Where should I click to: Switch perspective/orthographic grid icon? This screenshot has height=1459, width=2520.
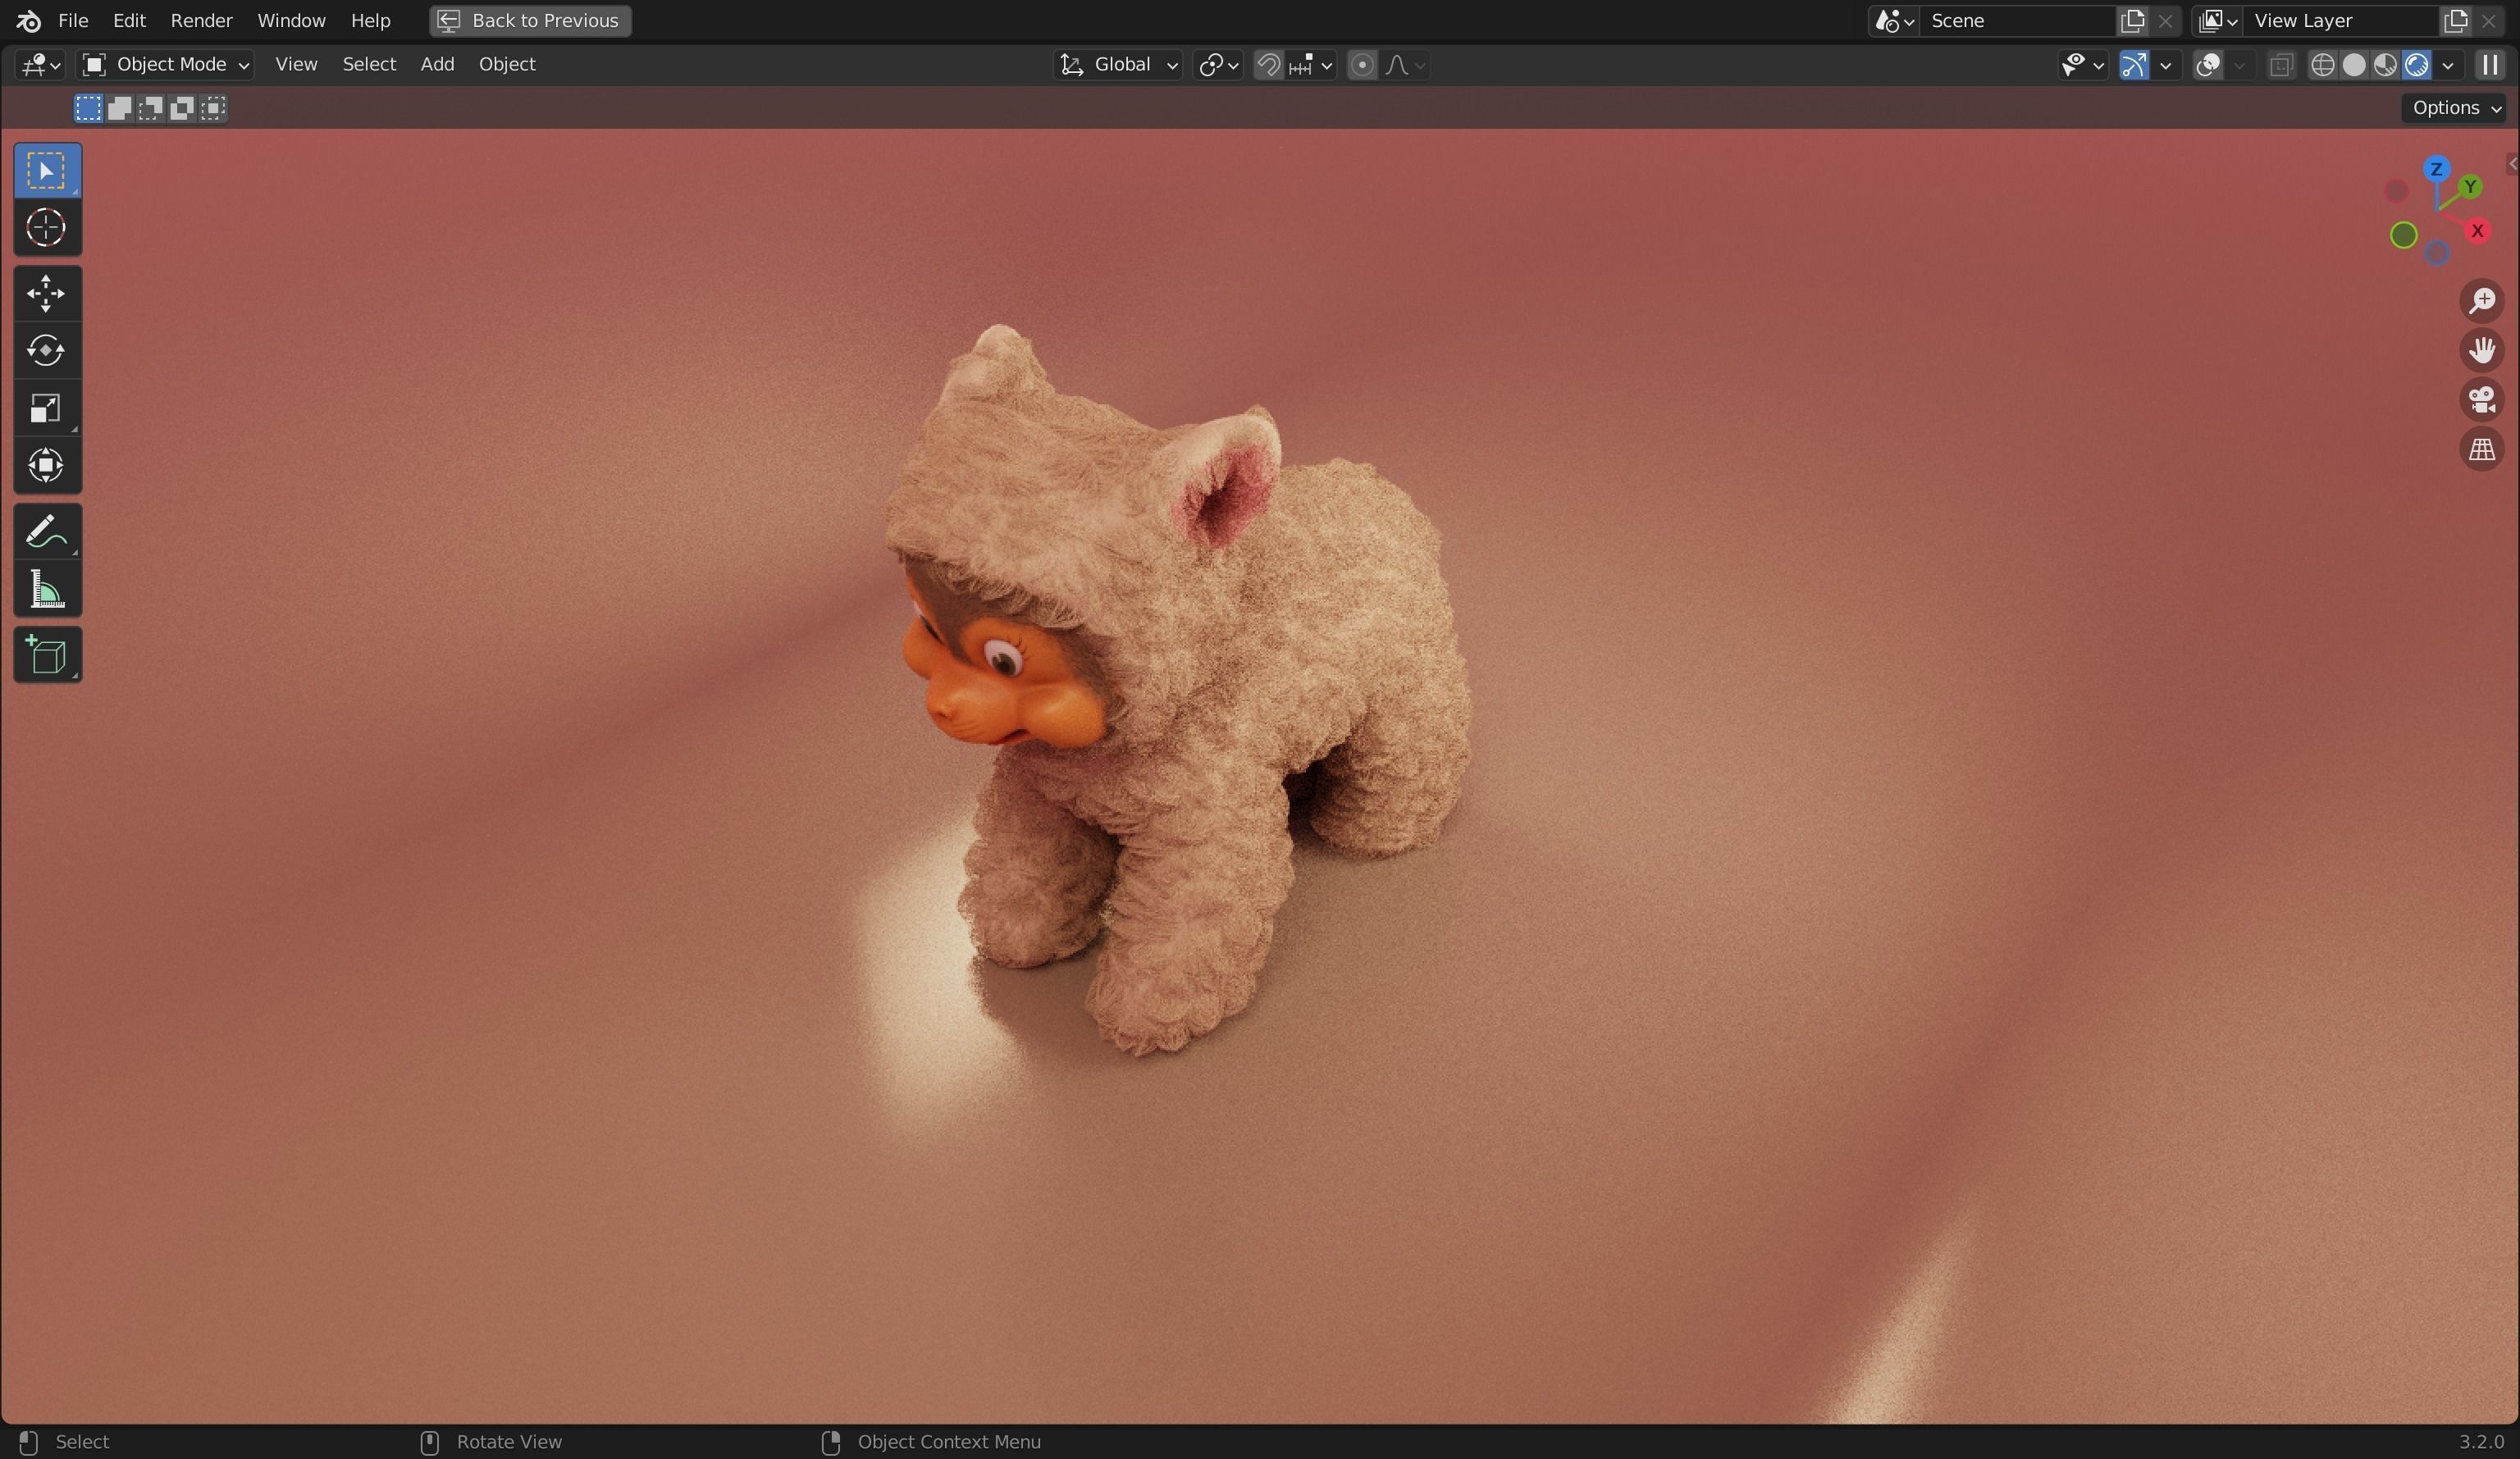2482,450
